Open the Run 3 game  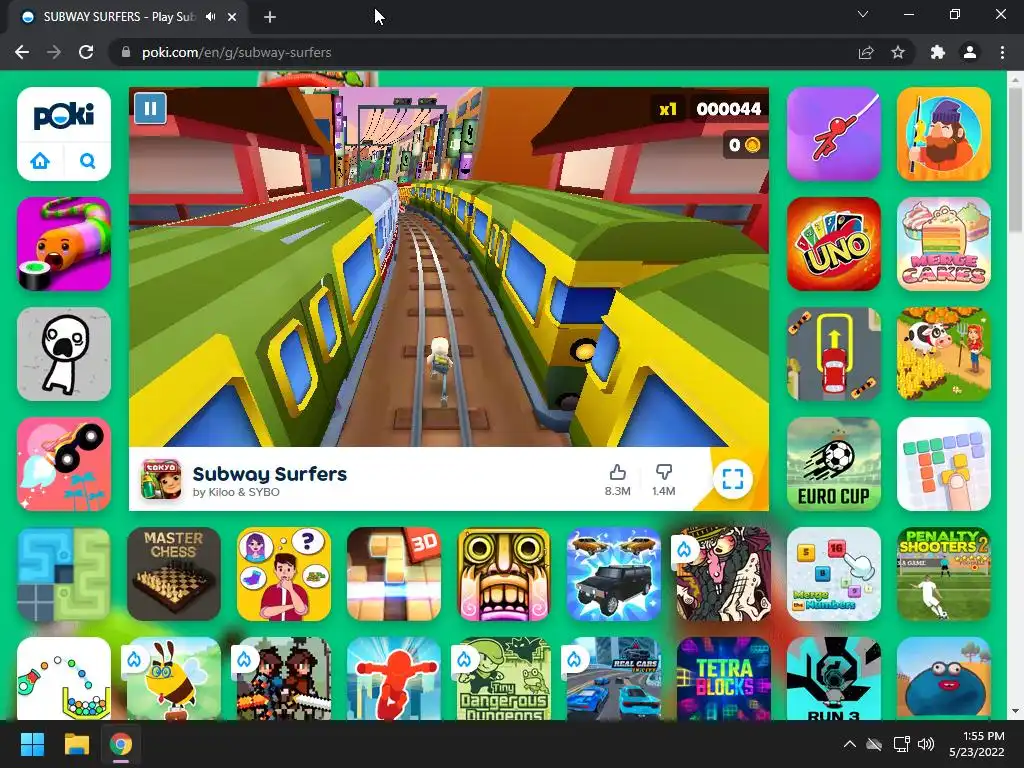pos(834,679)
